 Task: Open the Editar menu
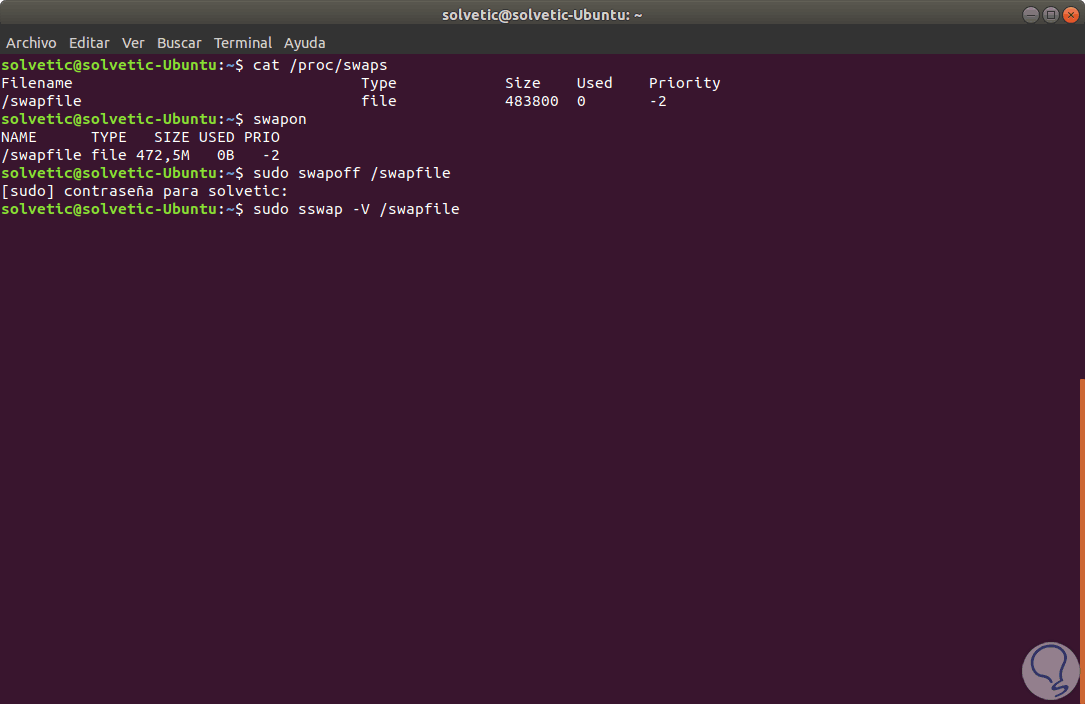click(89, 43)
